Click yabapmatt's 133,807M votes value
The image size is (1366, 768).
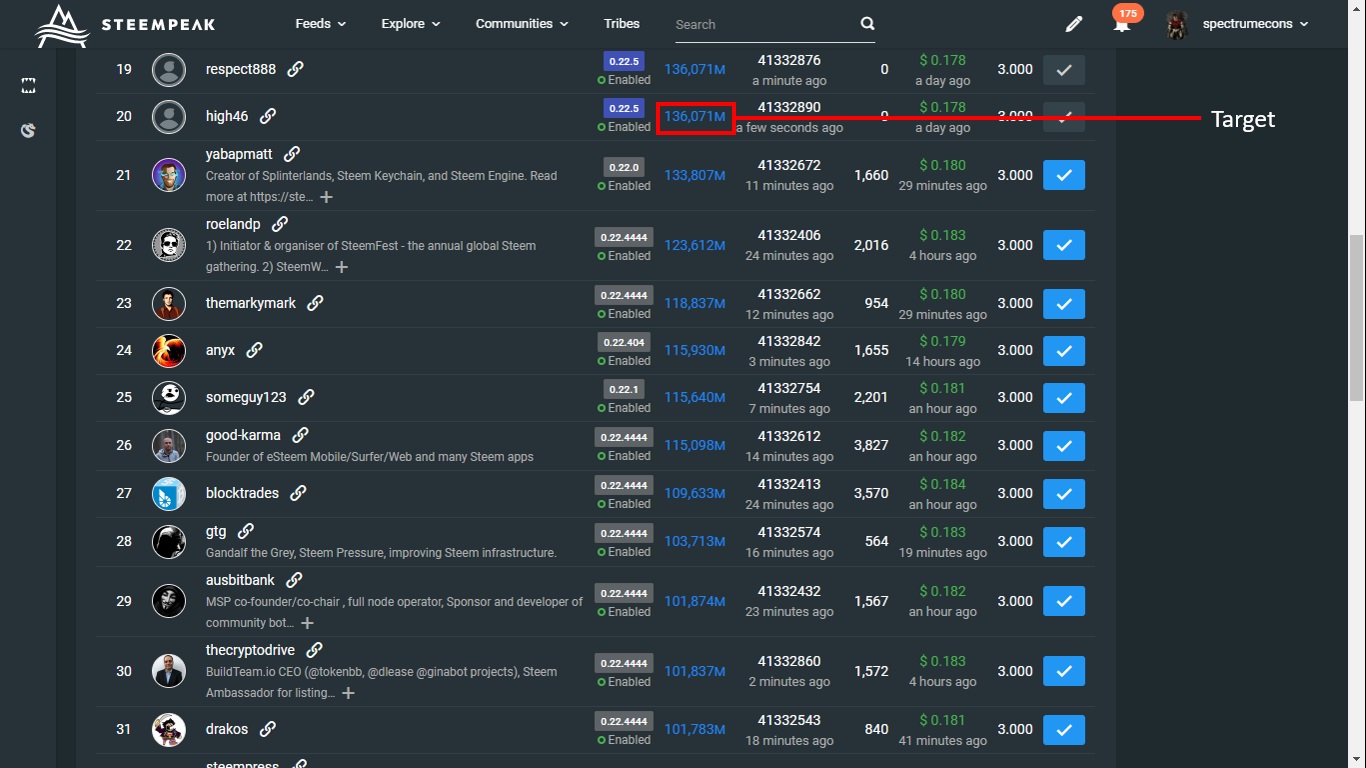click(695, 175)
